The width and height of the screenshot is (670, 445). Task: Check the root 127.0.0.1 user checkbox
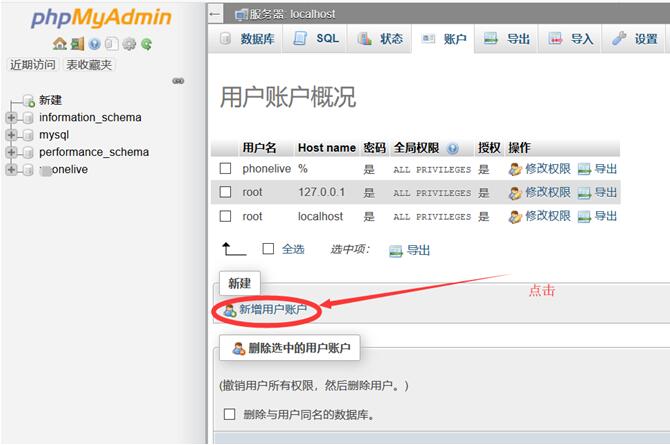click(225, 192)
